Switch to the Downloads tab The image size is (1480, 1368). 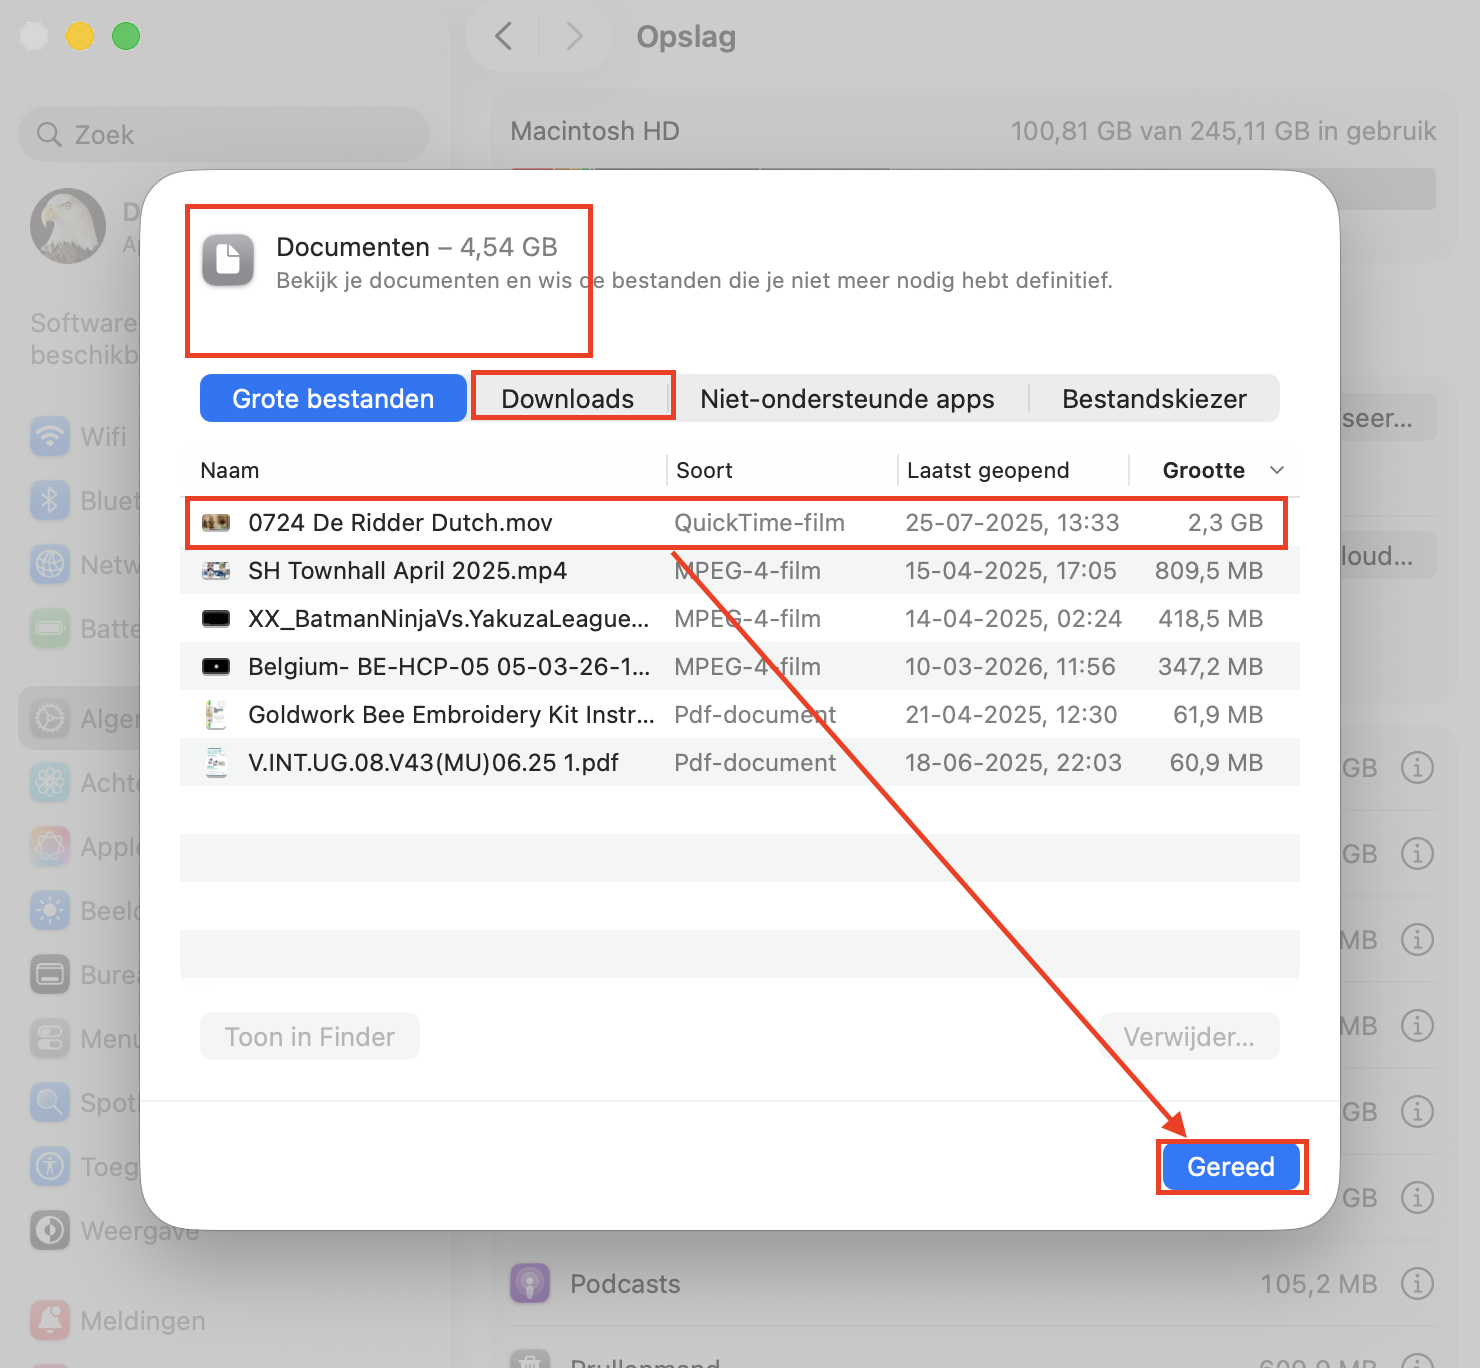pos(570,398)
